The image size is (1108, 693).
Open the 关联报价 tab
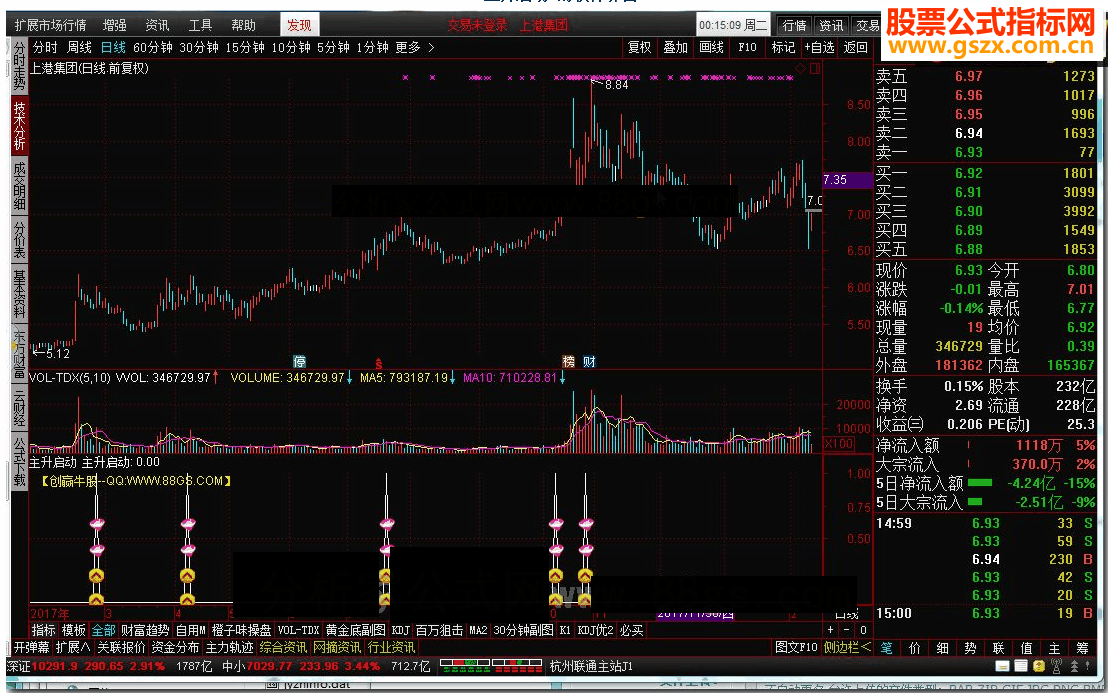[121, 647]
